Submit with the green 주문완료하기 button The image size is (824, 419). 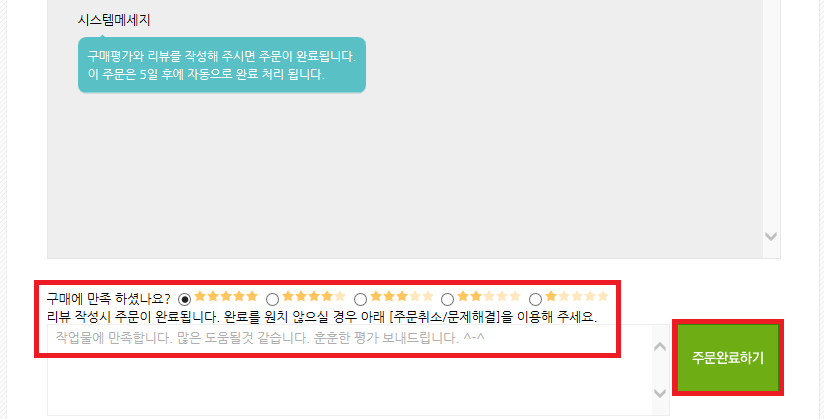pos(728,357)
